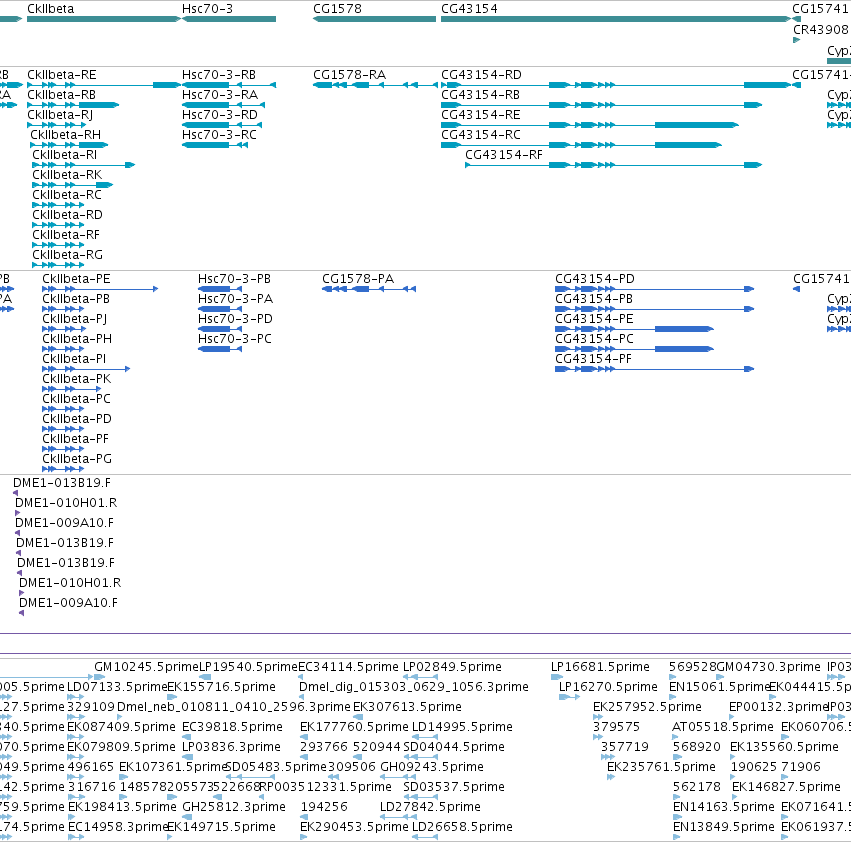
Task: Select transcript label CkIIbeta-RB
Action: [x=61, y=95]
